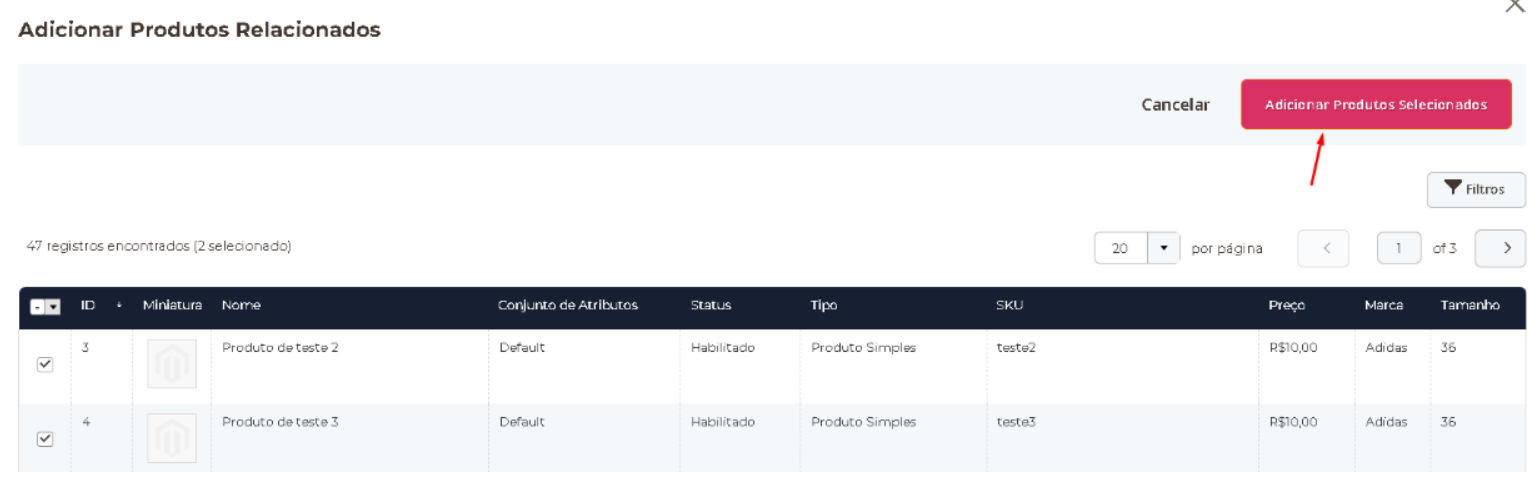Open the per-page count dropdown arrow
This screenshot has width=1540, height=484.
pos(1162,248)
